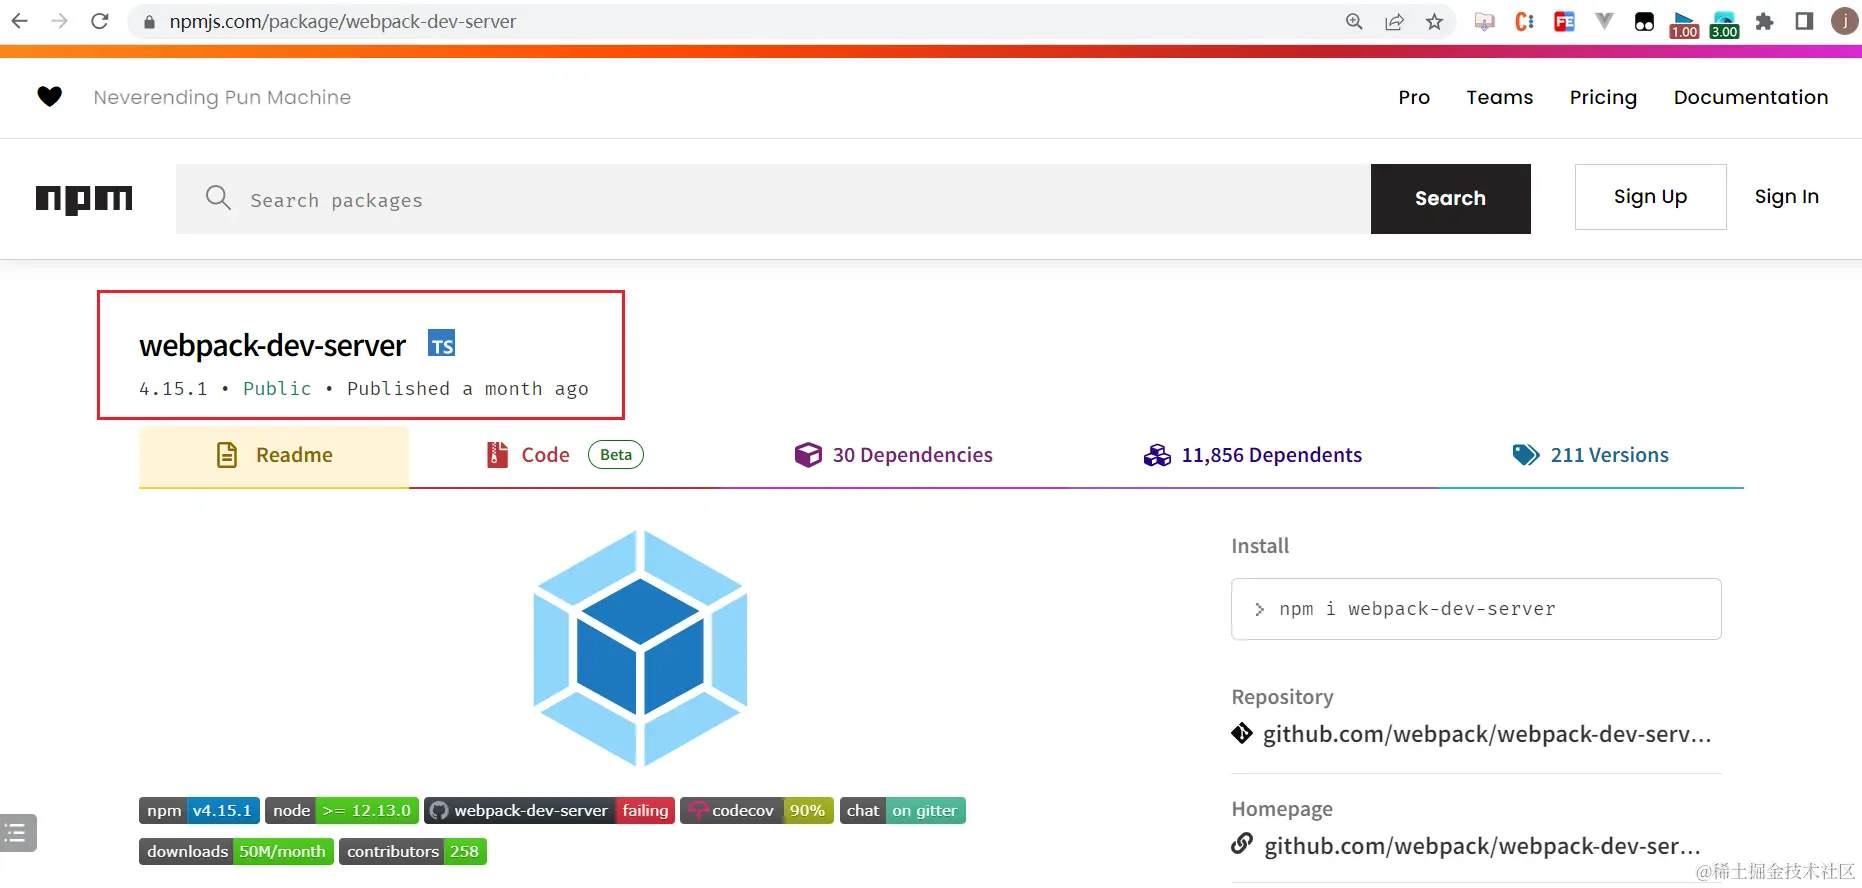1862x888 pixels.
Task: Copy the npm i webpack-dev-server install command
Action: [x=1476, y=609]
